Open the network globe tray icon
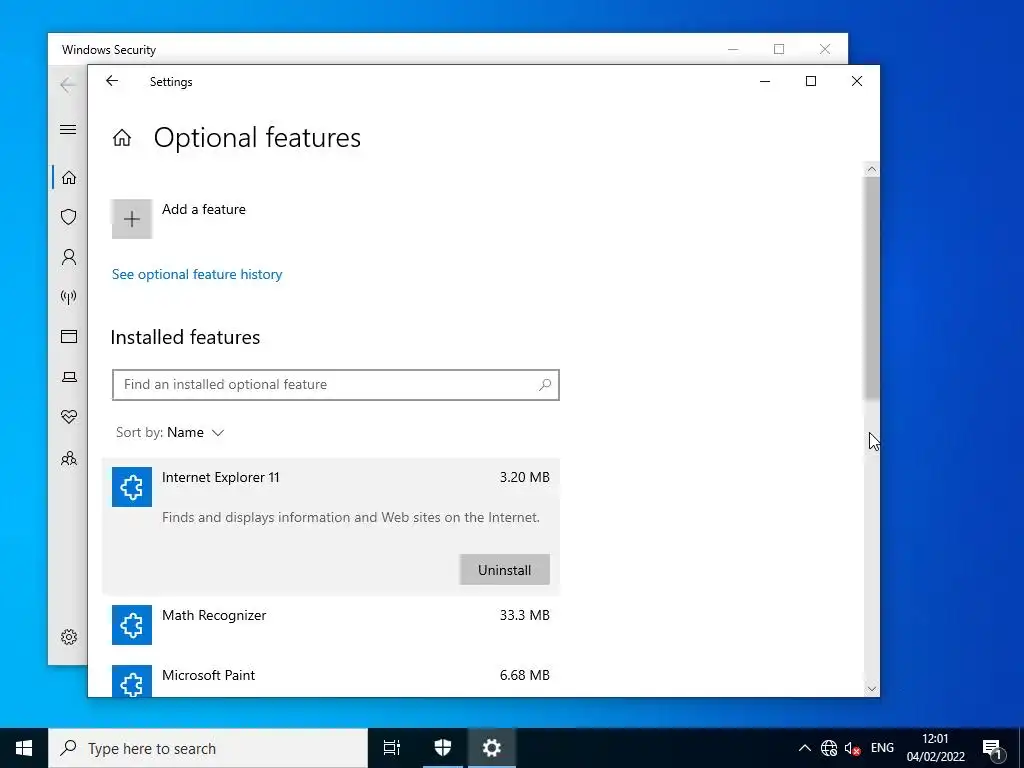This screenshot has width=1024, height=768. tap(829, 748)
